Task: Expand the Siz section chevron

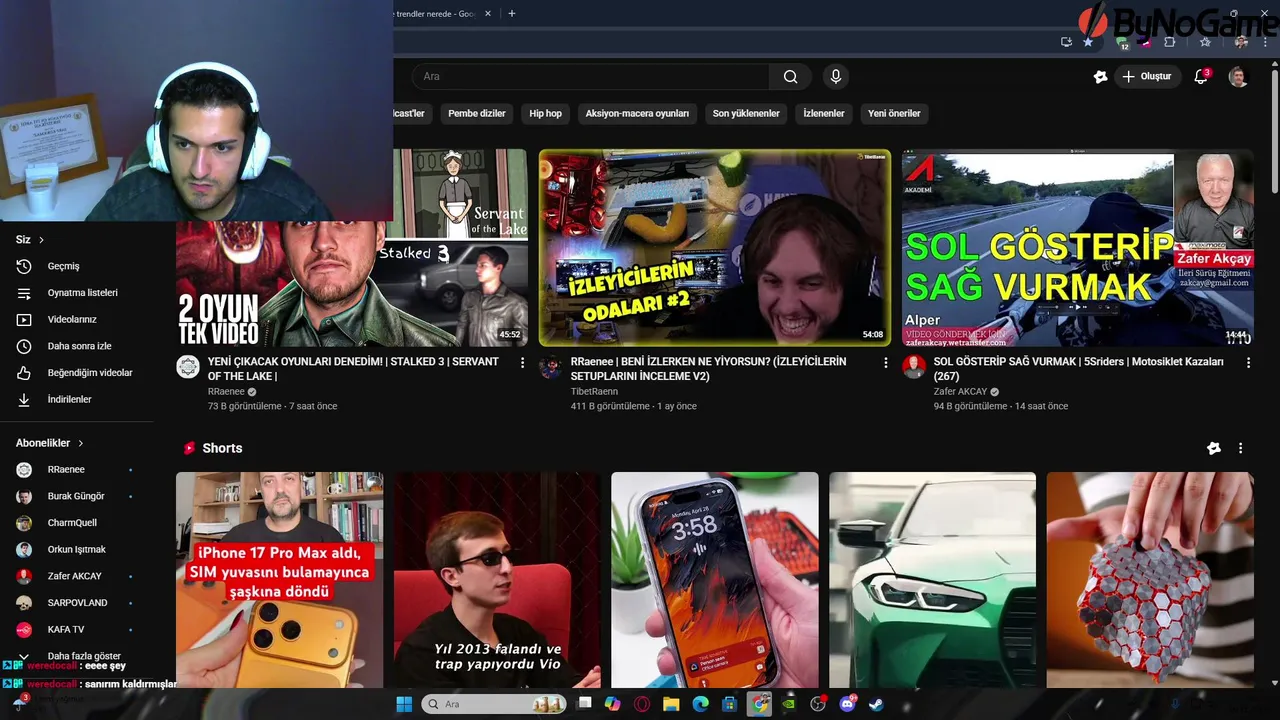Action: pyautogui.click(x=41, y=240)
